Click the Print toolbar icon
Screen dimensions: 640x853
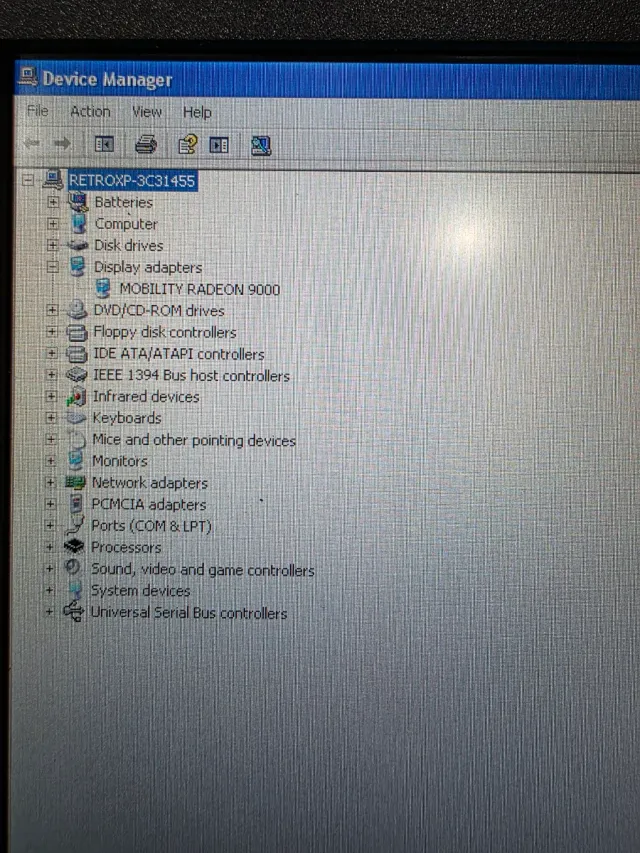[146, 145]
